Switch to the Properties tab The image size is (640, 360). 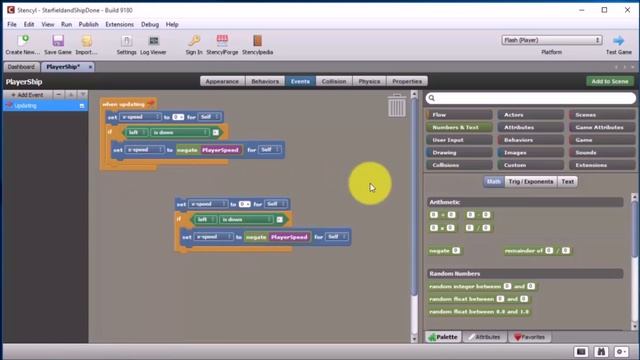click(407, 81)
